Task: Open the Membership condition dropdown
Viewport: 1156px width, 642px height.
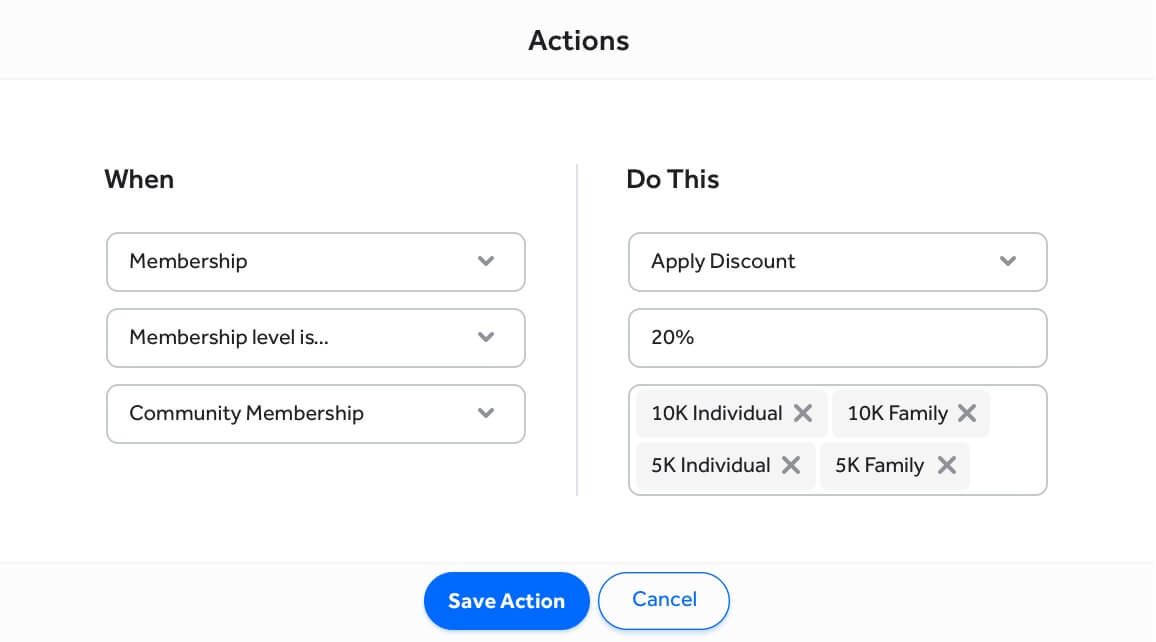Action: click(x=315, y=261)
